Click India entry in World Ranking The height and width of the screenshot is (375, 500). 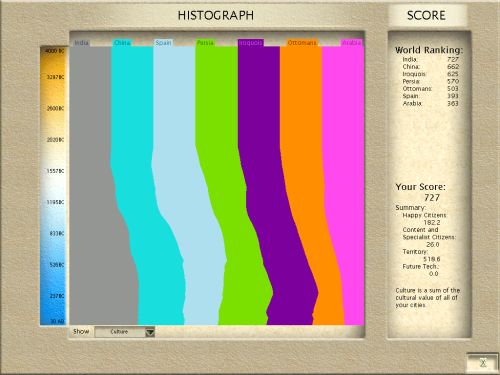[430, 59]
